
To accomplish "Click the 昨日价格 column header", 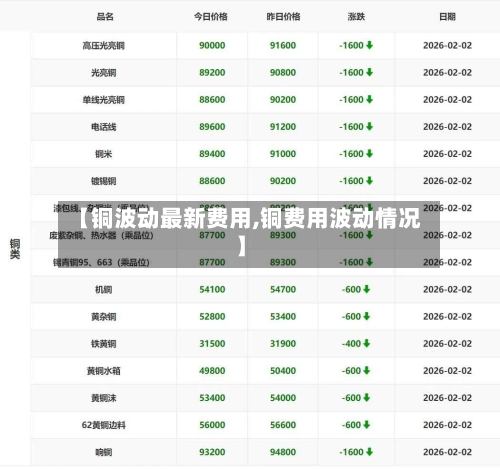I will (283, 17).
